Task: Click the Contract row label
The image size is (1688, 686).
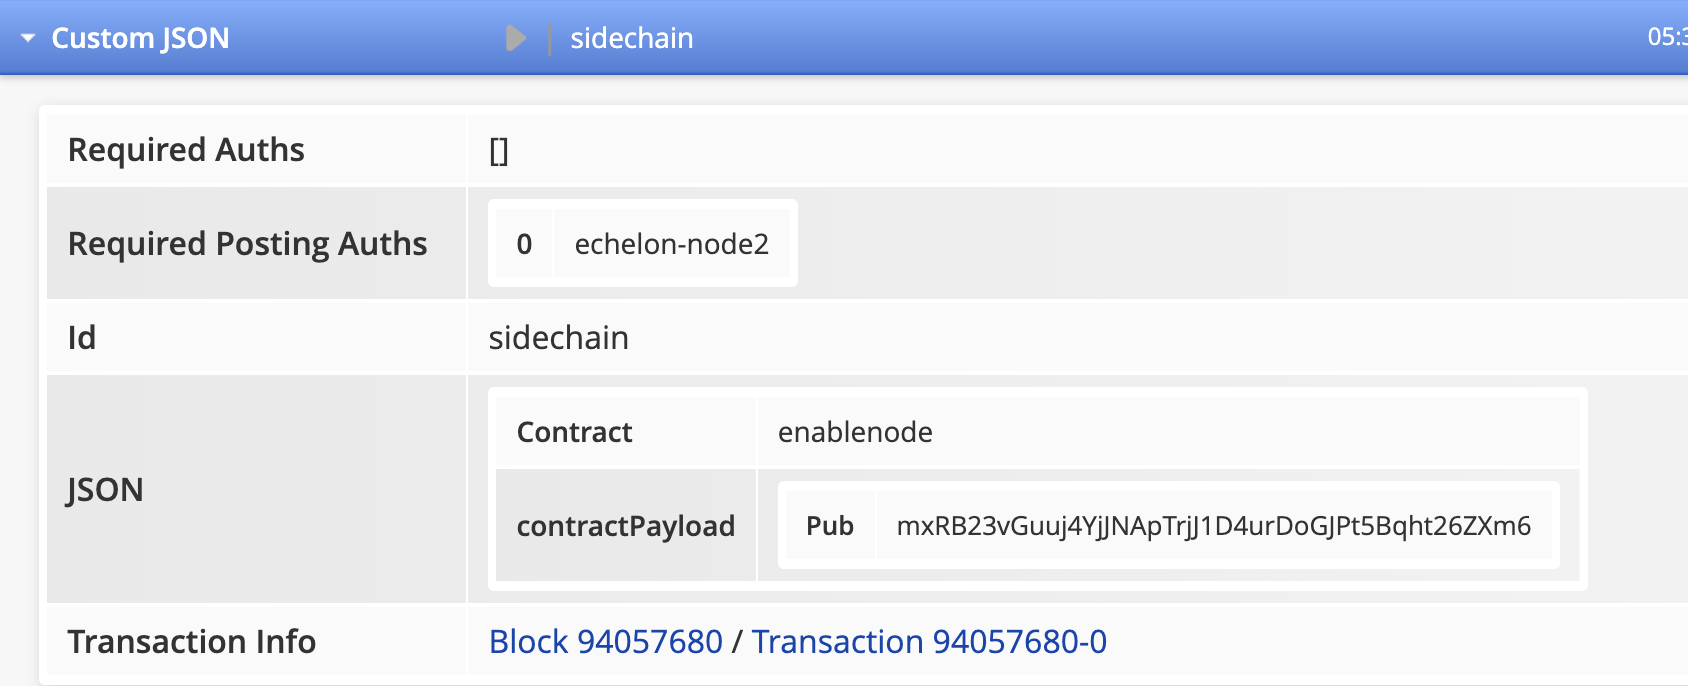Action: coord(574,432)
